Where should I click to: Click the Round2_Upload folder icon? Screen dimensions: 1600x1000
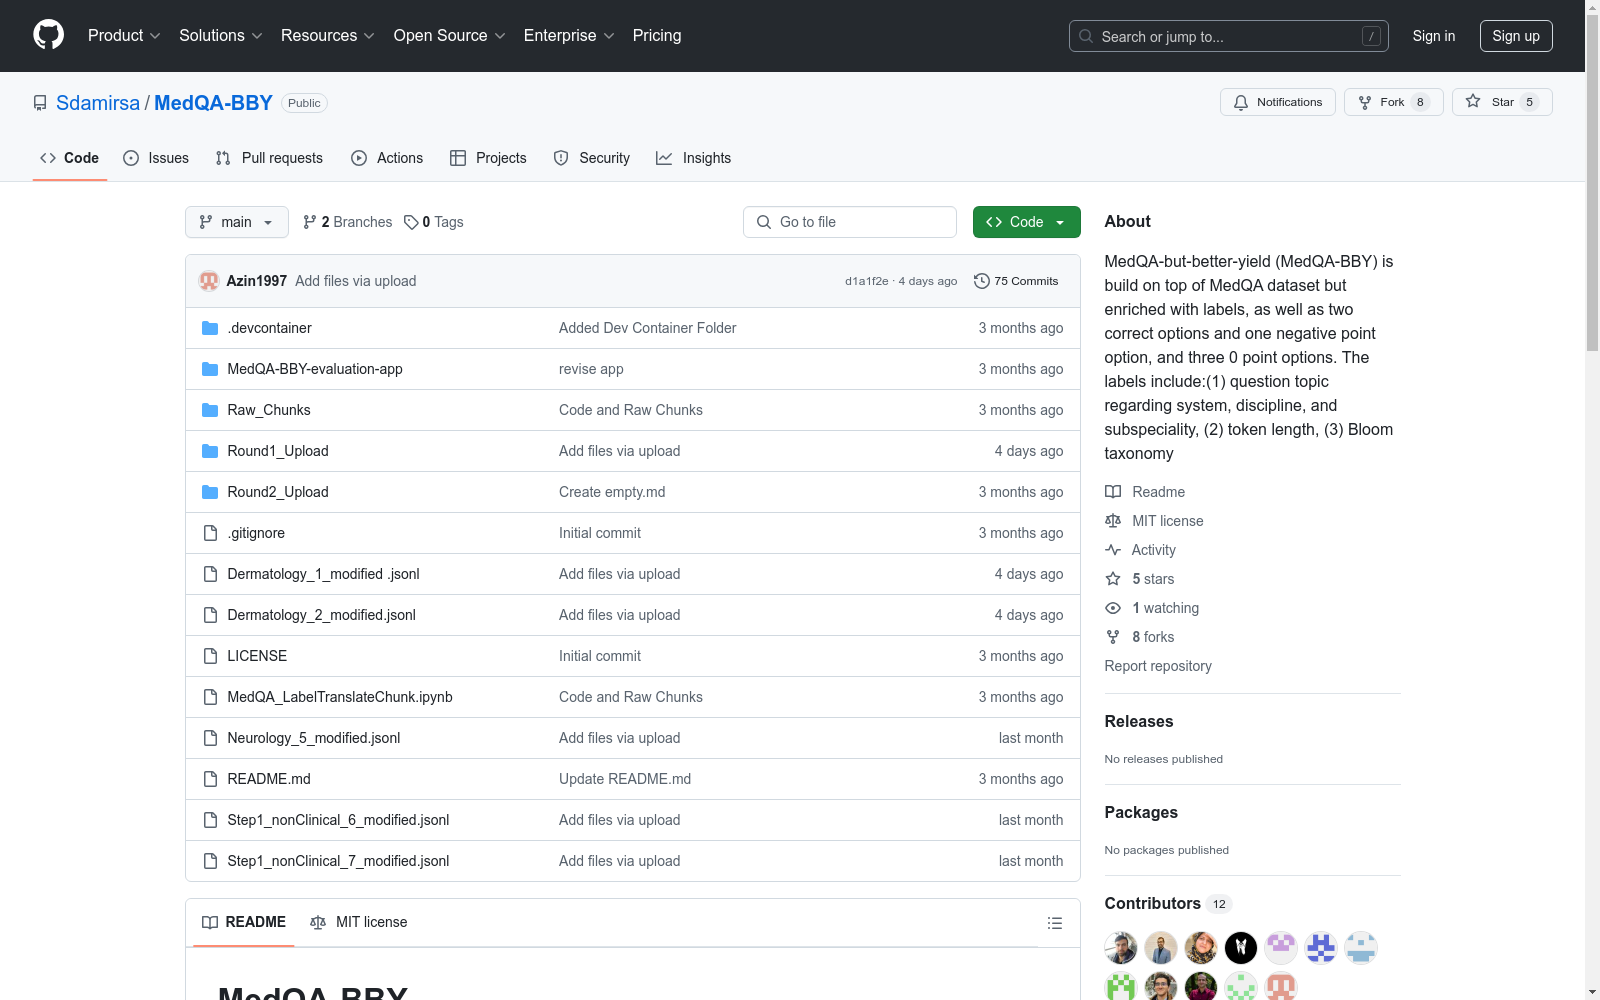(x=210, y=492)
